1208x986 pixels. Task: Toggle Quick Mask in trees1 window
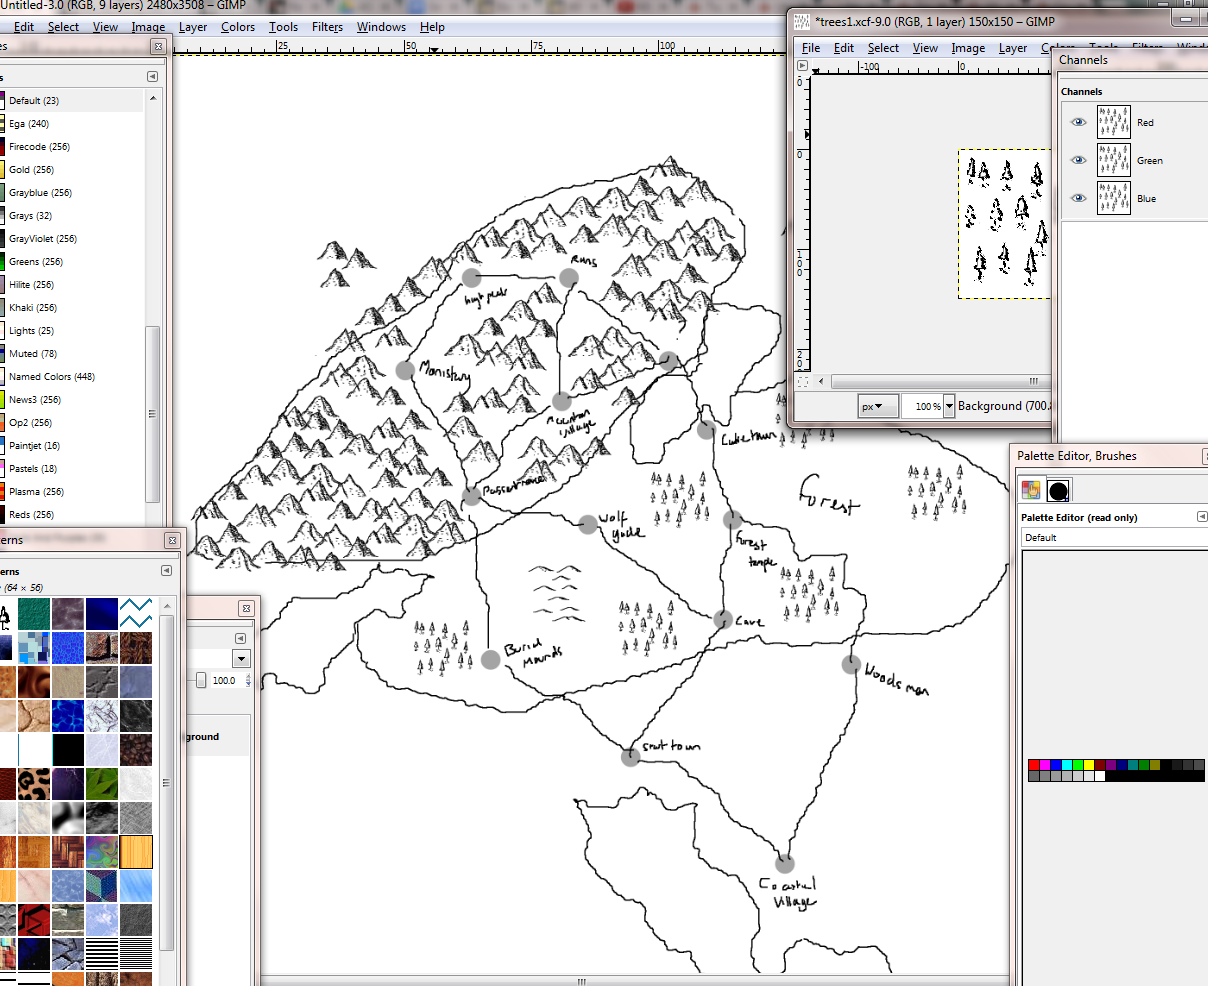pyautogui.click(x=802, y=381)
